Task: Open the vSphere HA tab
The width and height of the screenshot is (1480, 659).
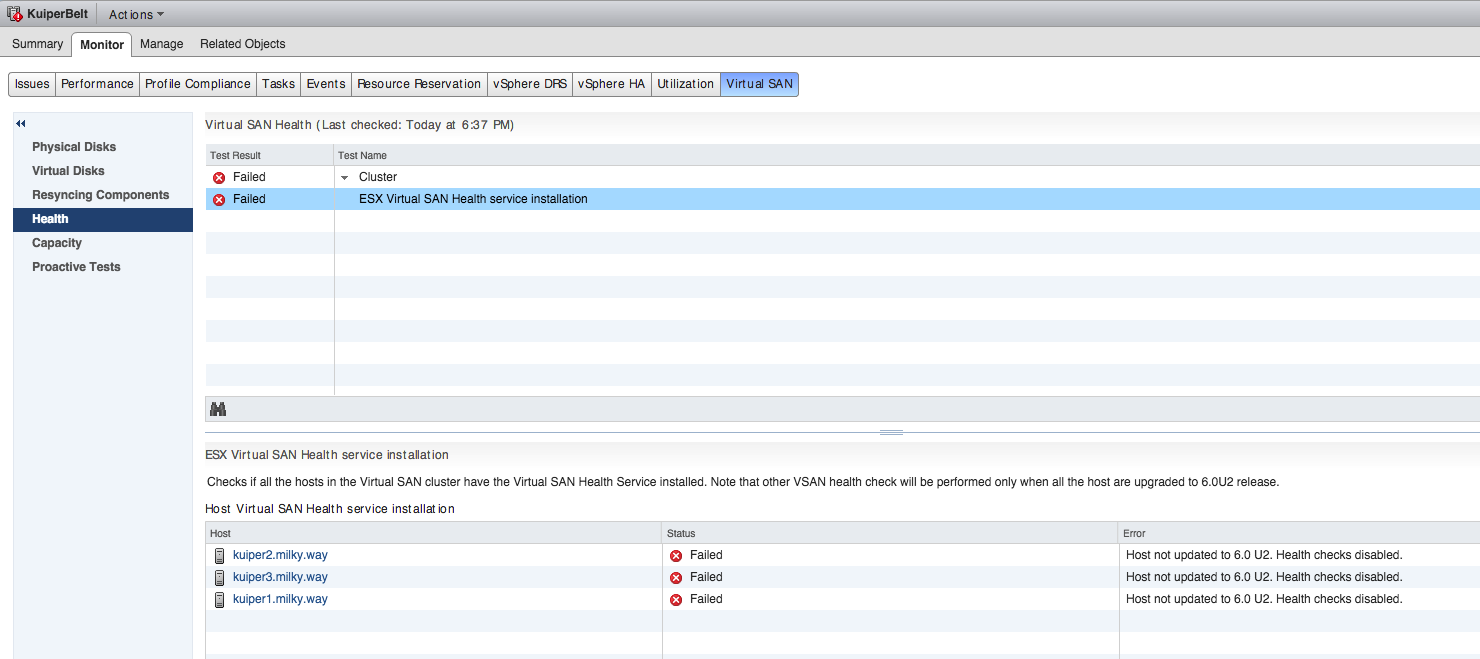Action: [x=611, y=84]
